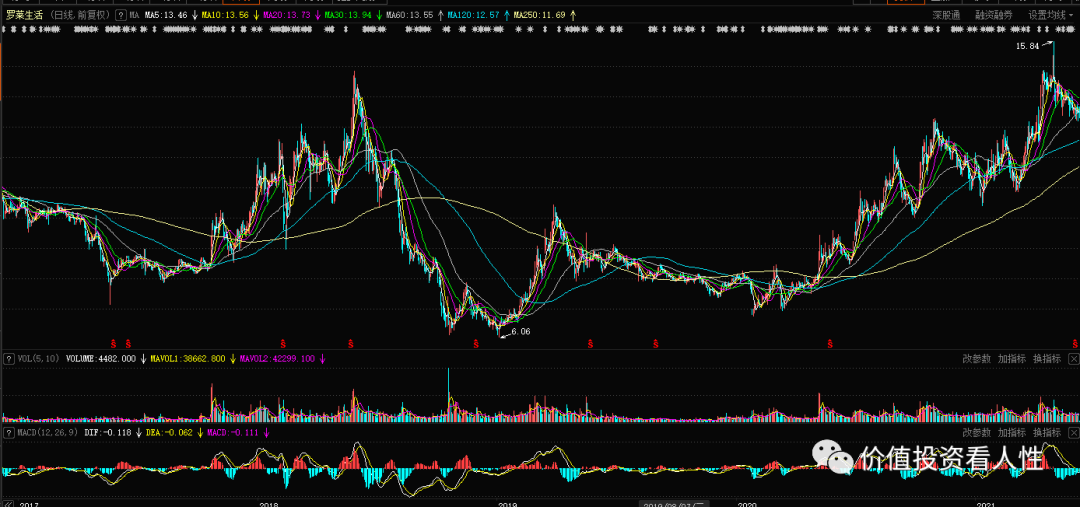Open the 深股通 link
Screen dimensions: 1080x507
point(947,14)
